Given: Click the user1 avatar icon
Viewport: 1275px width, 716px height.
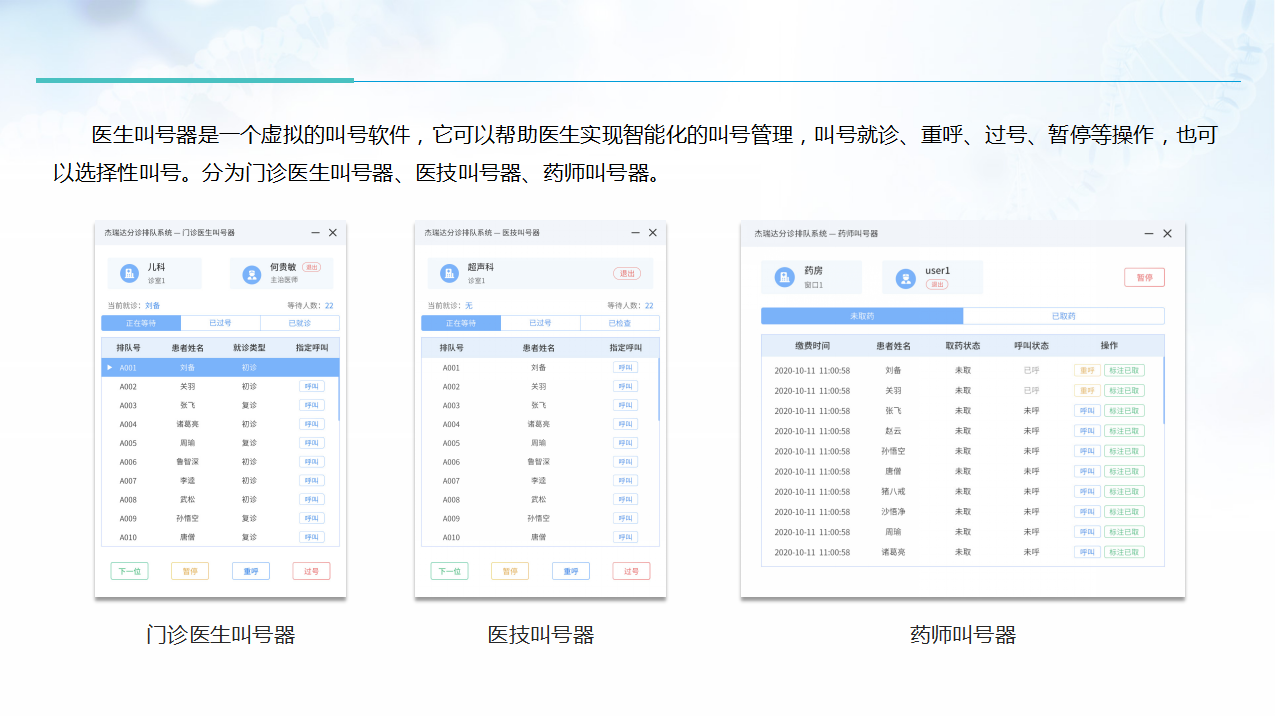Looking at the screenshot, I should coord(905,277).
